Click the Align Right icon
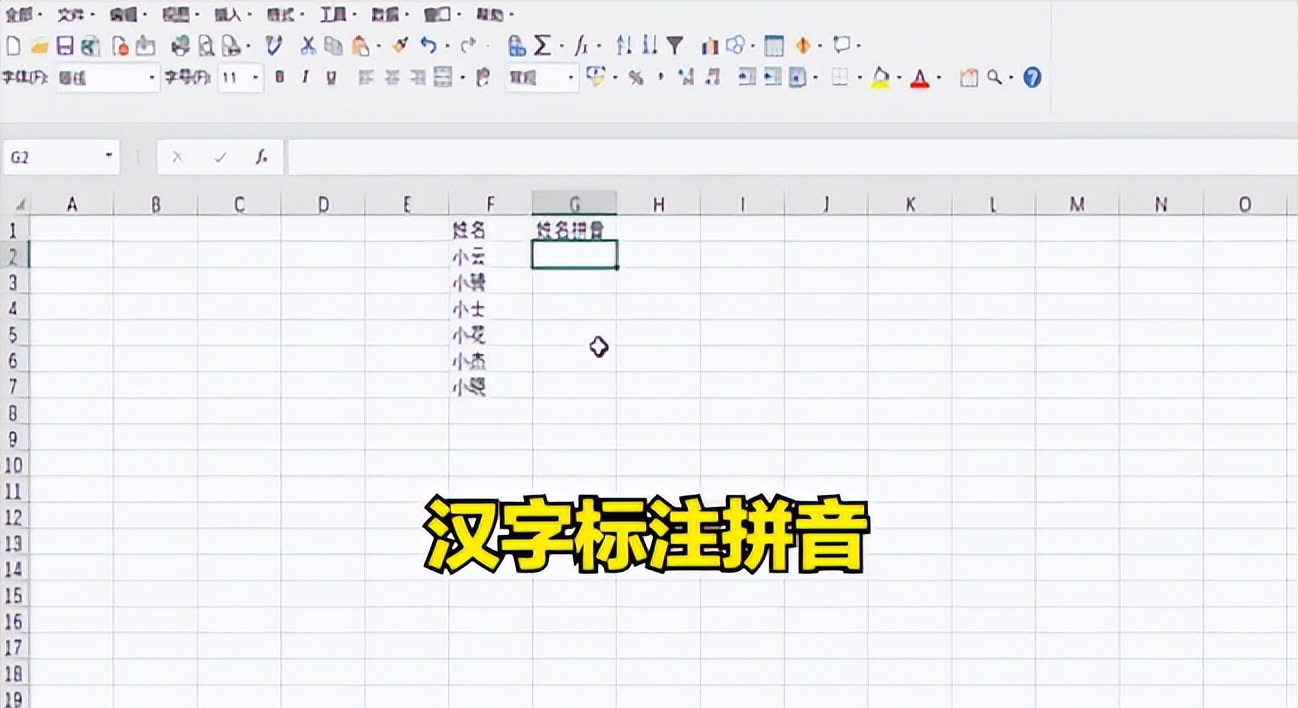Viewport: 1298px width, 708px height. (417, 78)
